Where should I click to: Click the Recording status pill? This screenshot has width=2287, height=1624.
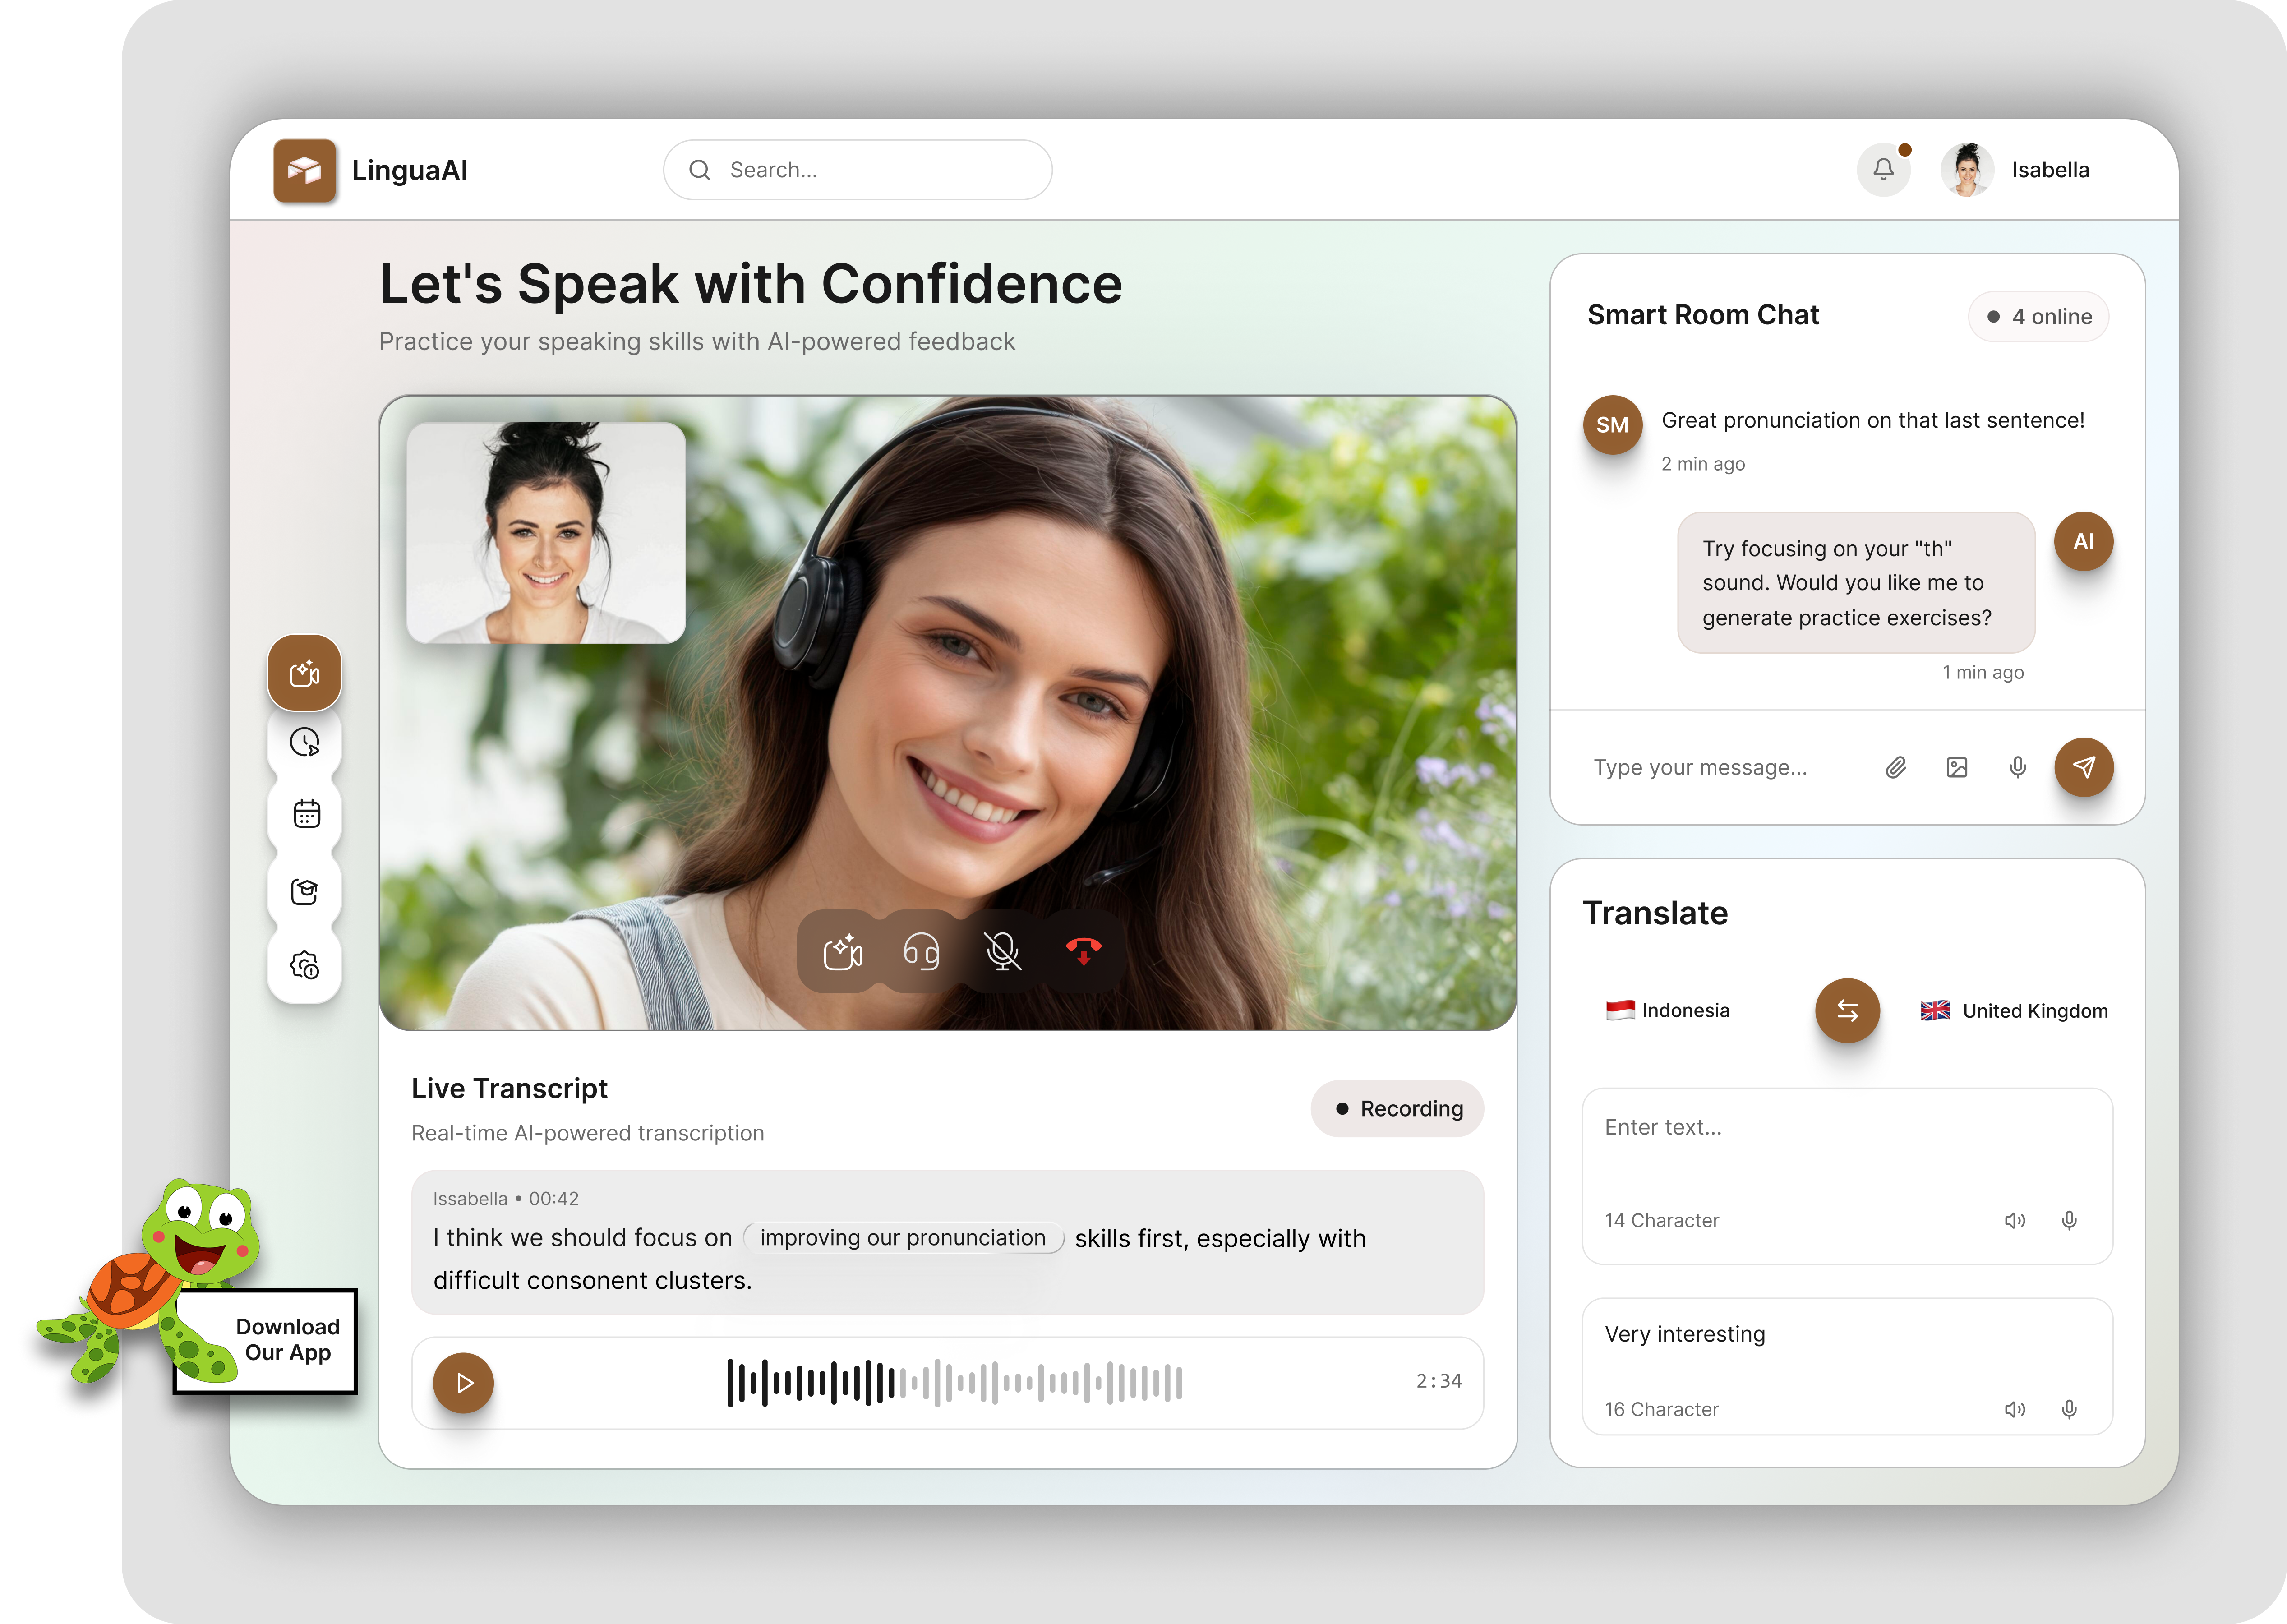pos(1397,1108)
